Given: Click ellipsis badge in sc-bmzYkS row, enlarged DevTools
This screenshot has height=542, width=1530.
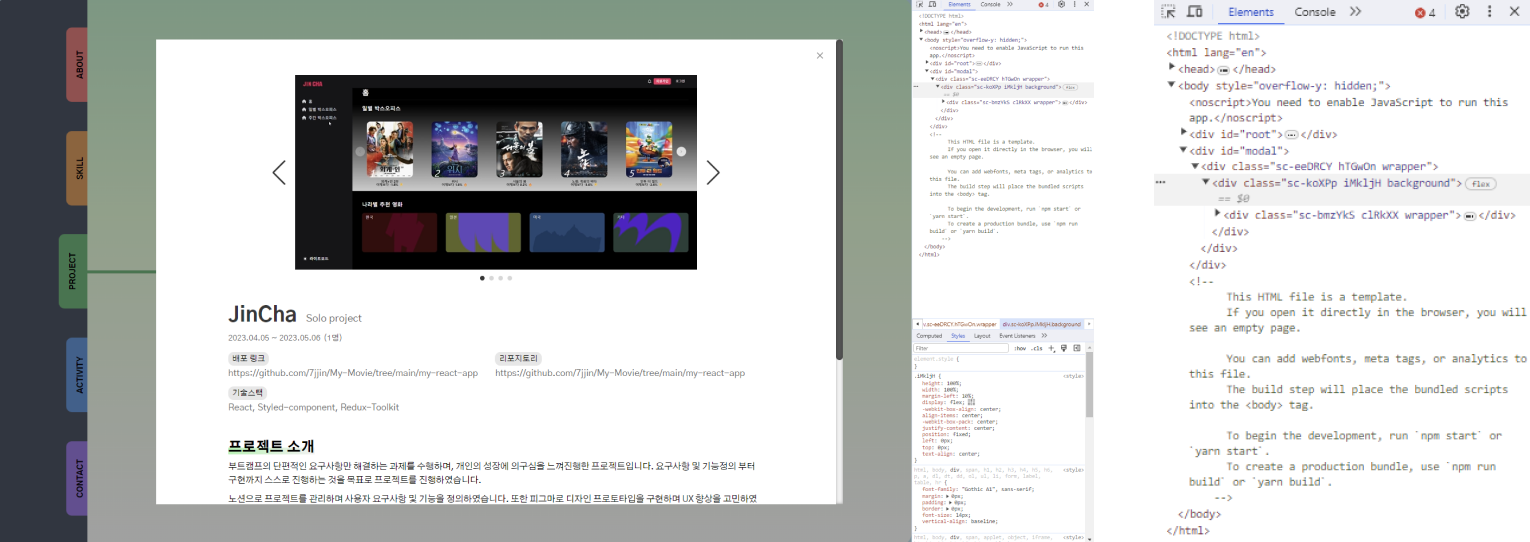Looking at the screenshot, I should pos(1470,216).
